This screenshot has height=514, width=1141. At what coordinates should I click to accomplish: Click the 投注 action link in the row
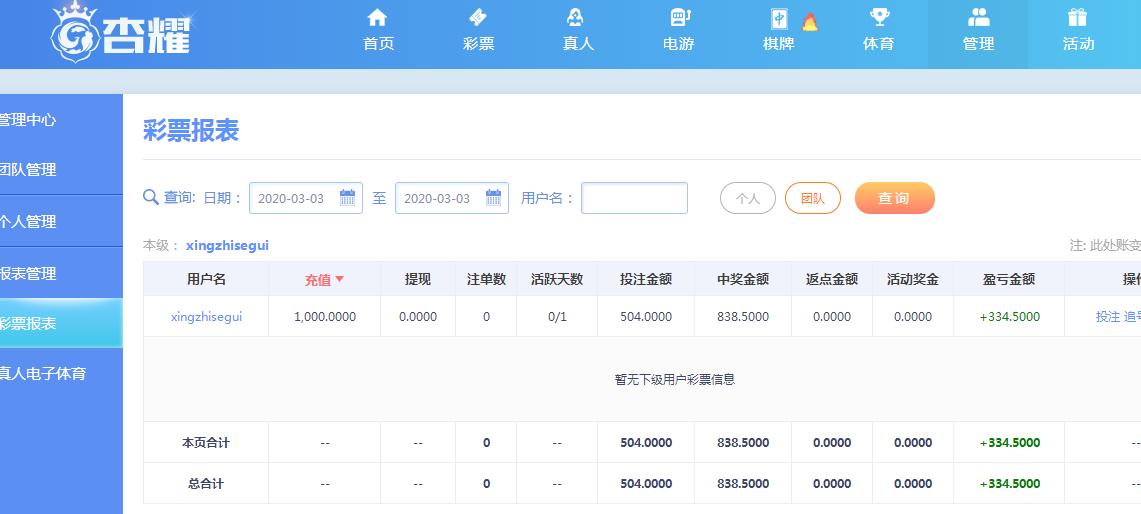pos(1108,317)
